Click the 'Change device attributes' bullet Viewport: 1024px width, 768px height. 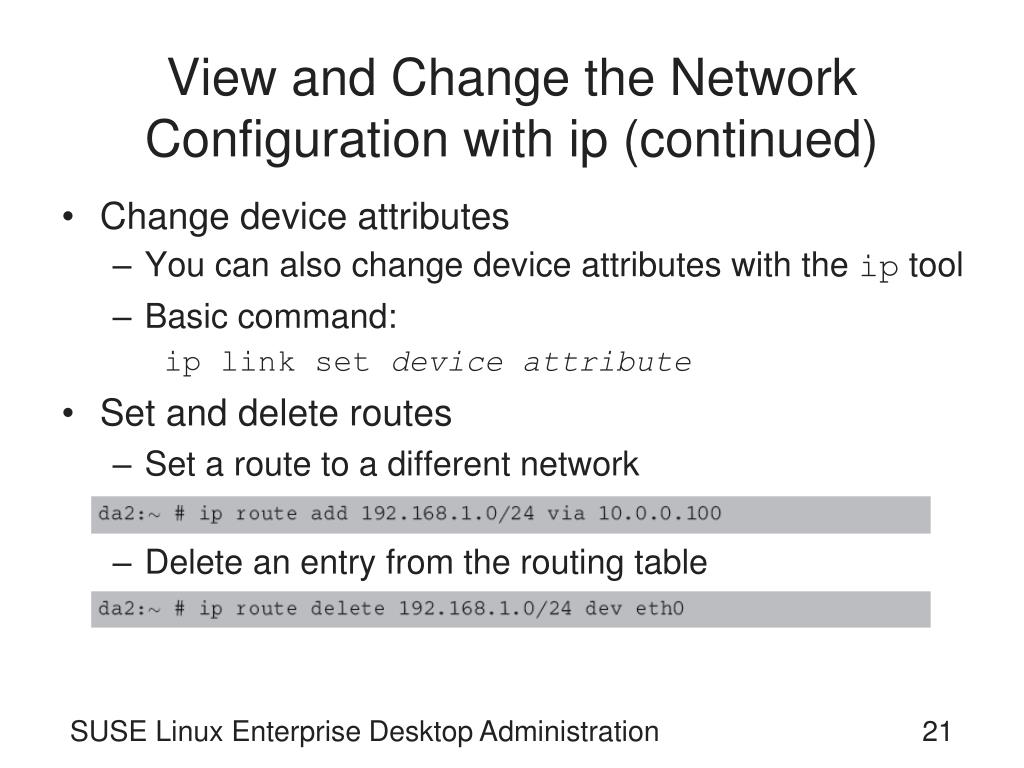pos(304,217)
